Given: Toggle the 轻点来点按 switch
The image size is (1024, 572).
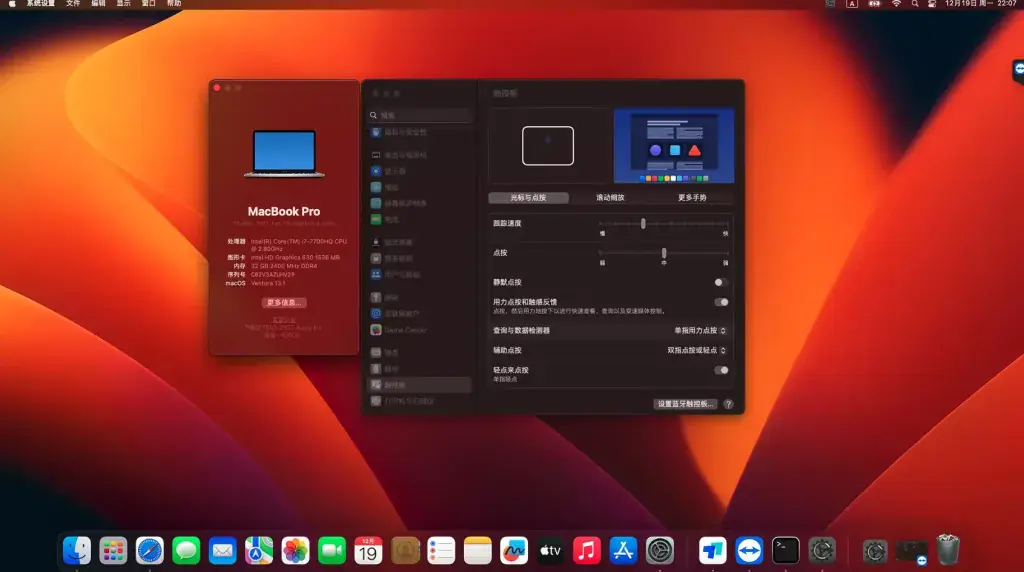Looking at the screenshot, I should pyautogui.click(x=721, y=370).
